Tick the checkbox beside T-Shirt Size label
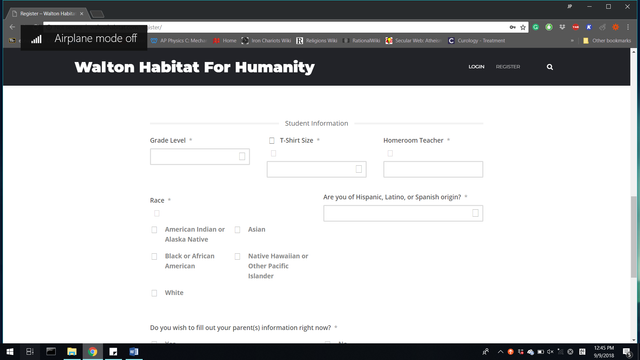Image resolution: width=640 pixels, height=360 pixels. (x=272, y=140)
